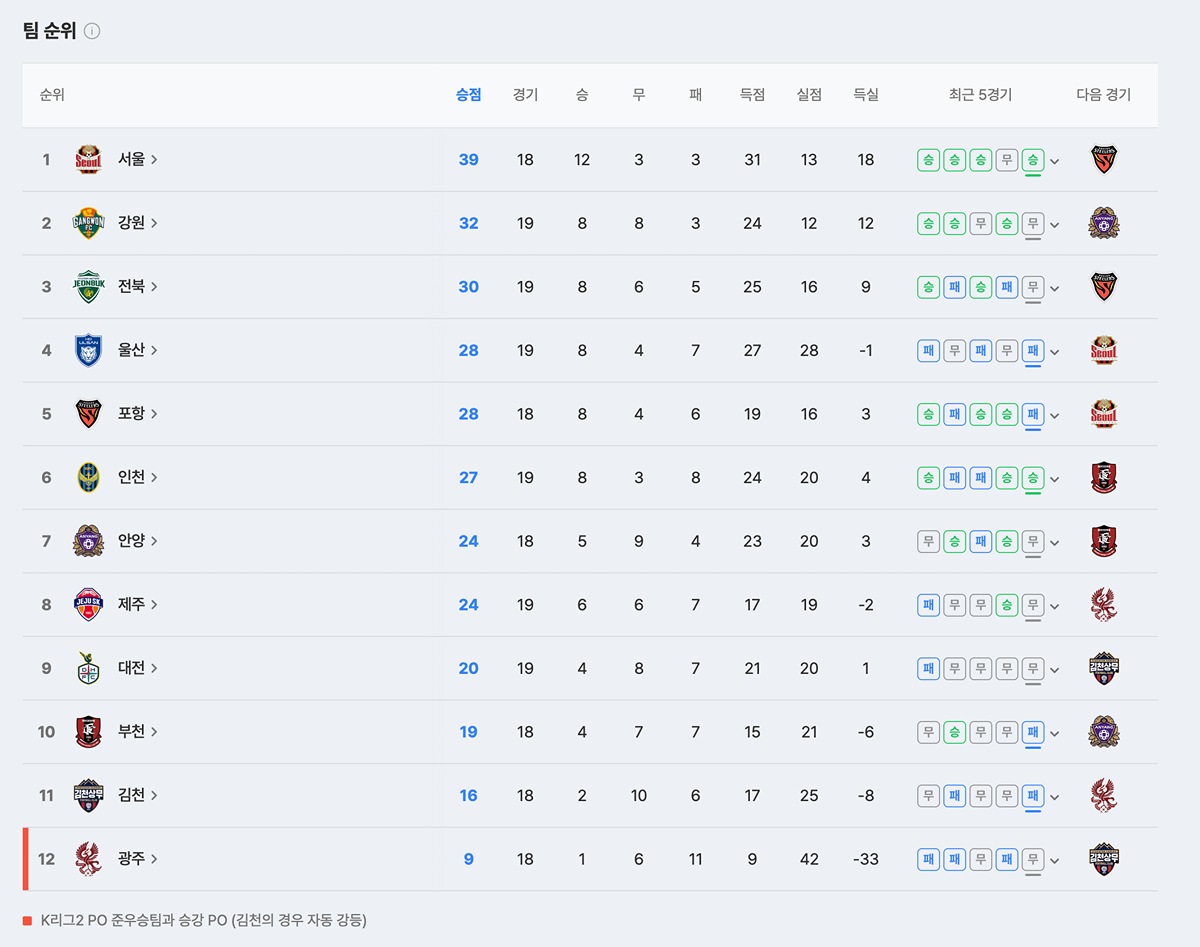
Task: Click the 득점 column header
Action: pos(752,95)
